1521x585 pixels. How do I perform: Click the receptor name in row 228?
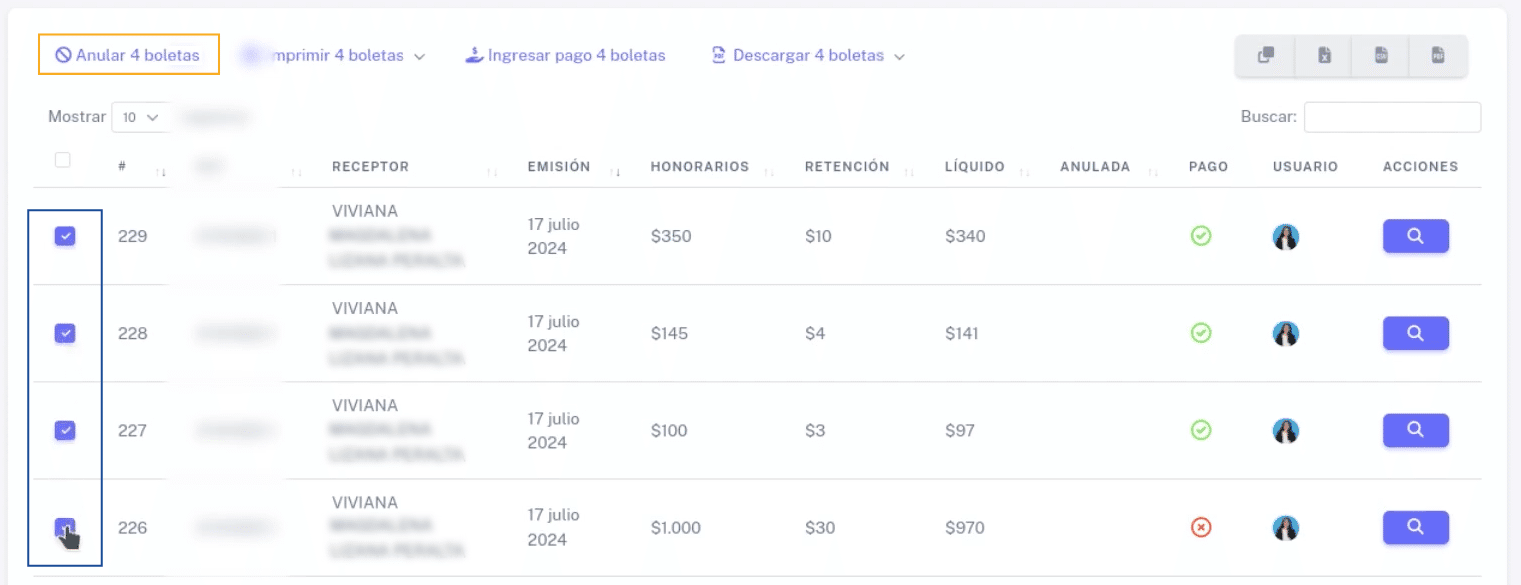tap(398, 333)
